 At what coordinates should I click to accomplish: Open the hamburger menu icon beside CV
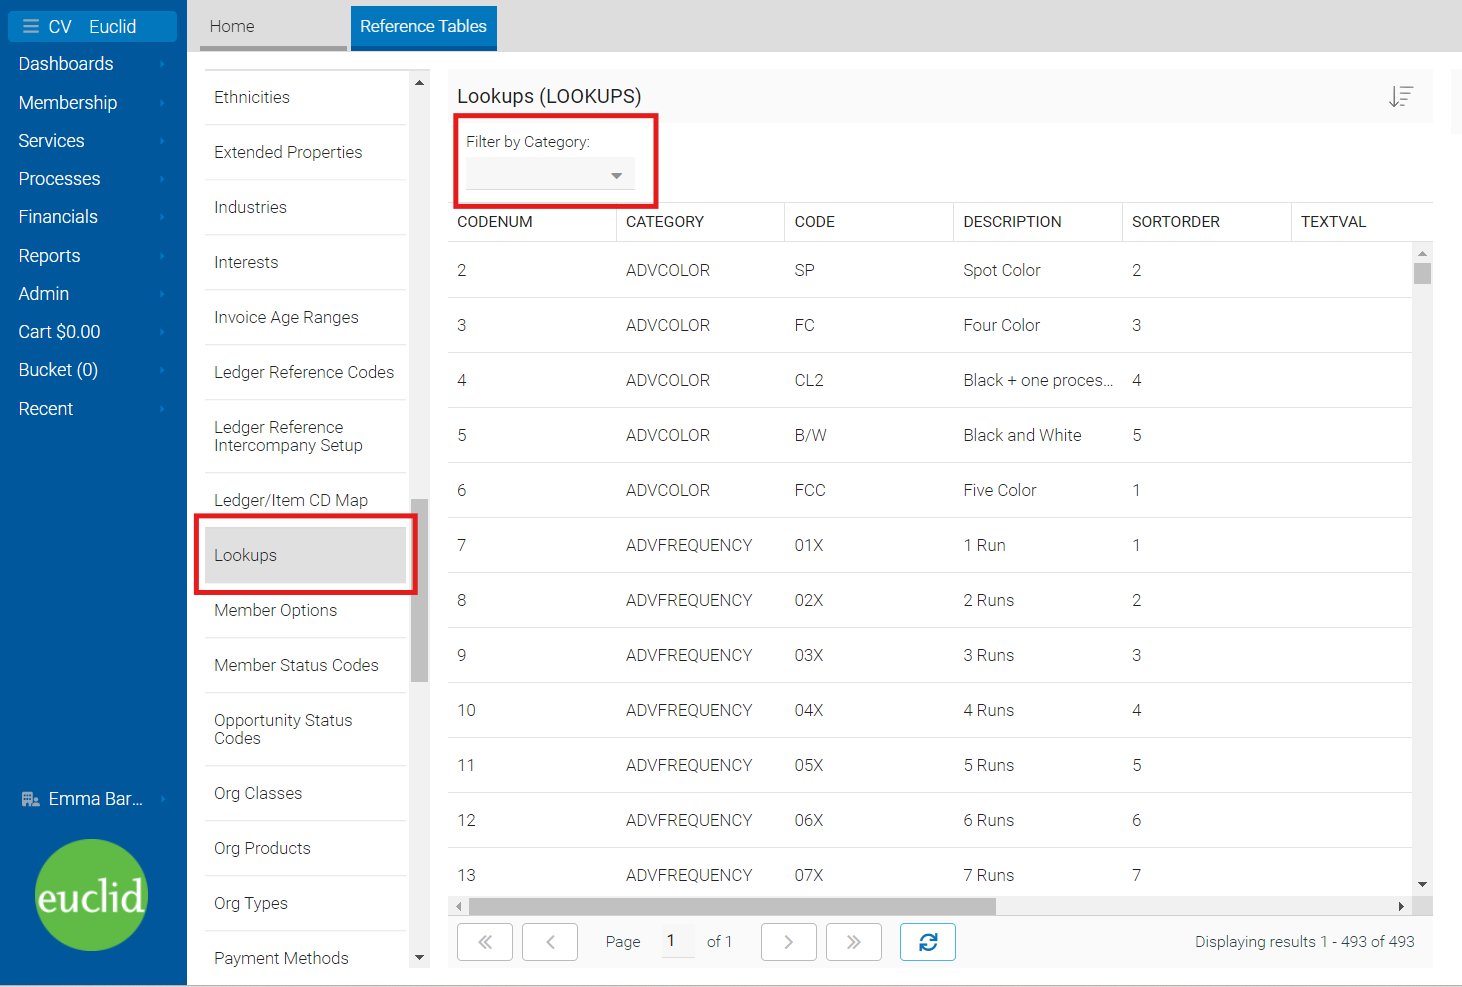click(31, 27)
